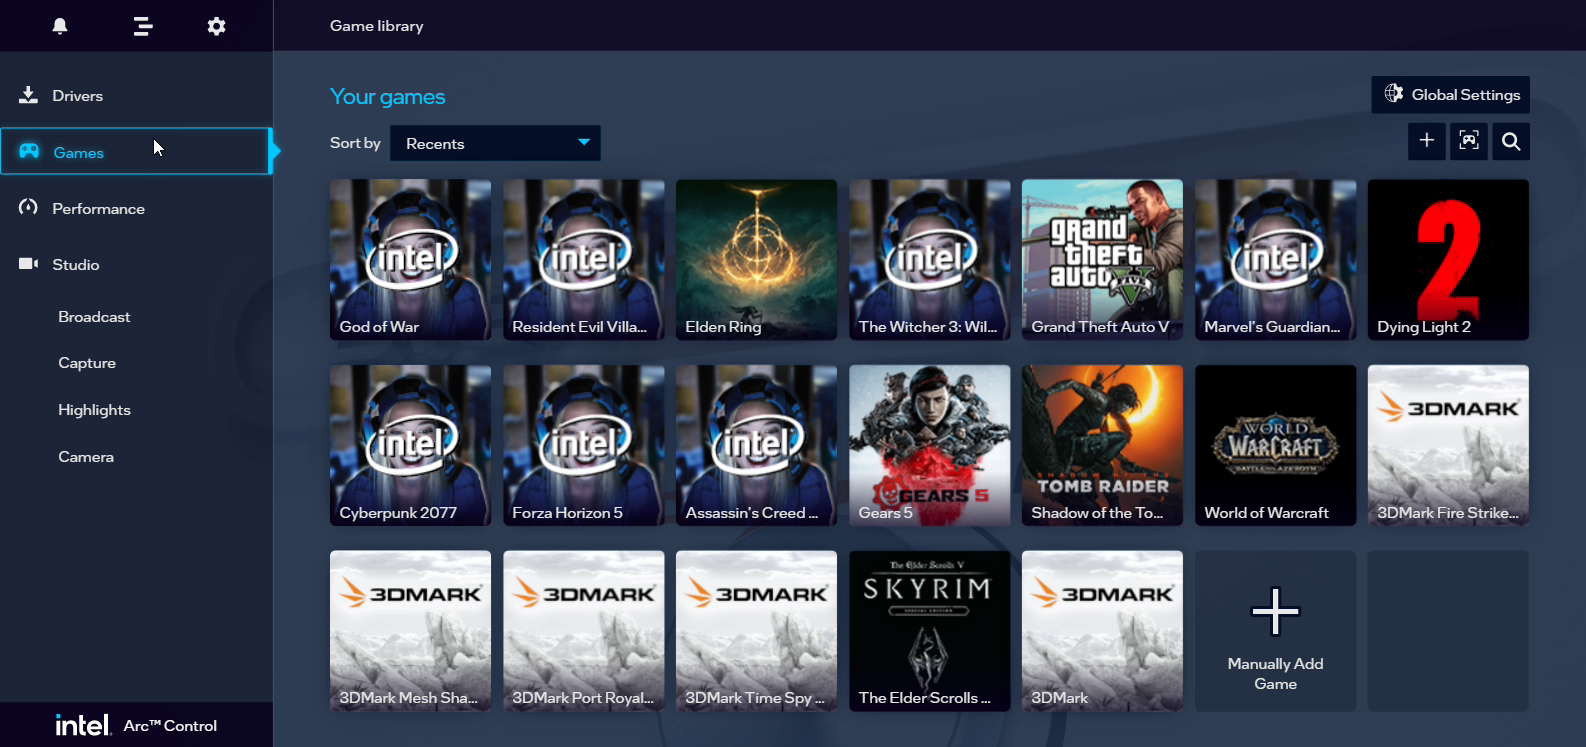The height and width of the screenshot is (747, 1586).
Task: Click the search magnifier icon
Action: click(1511, 141)
